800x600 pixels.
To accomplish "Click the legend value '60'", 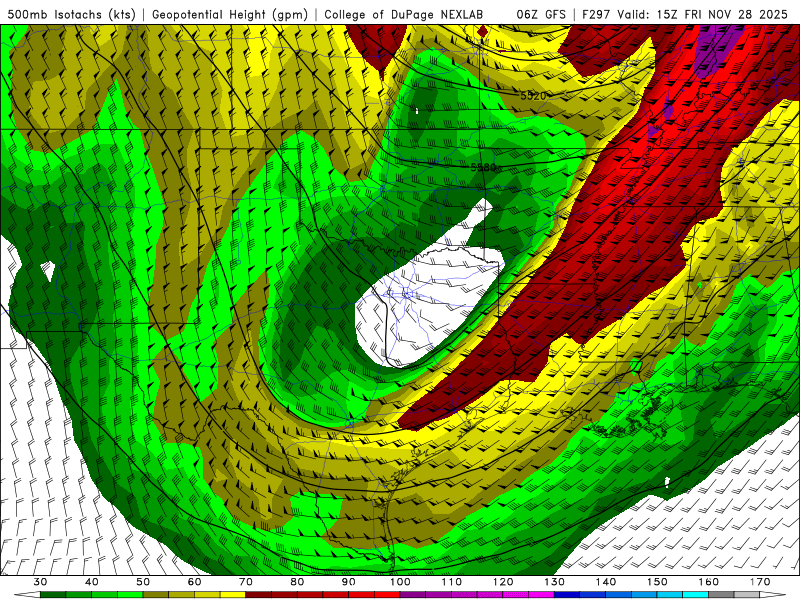I will [x=194, y=582].
